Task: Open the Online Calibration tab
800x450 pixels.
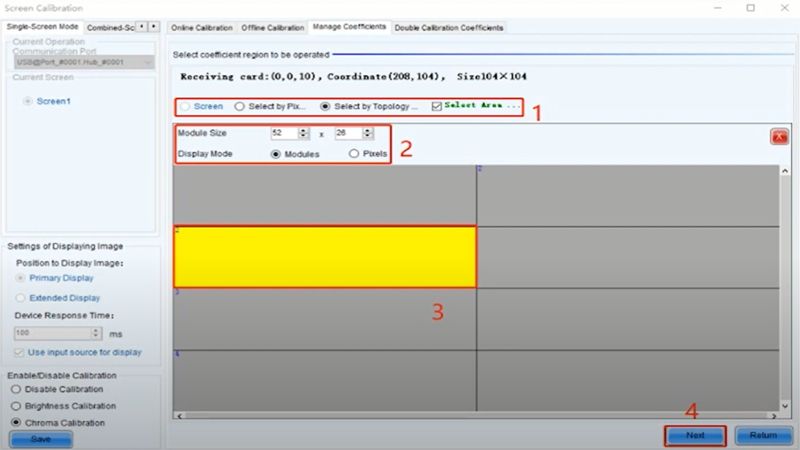Action: point(202,28)
